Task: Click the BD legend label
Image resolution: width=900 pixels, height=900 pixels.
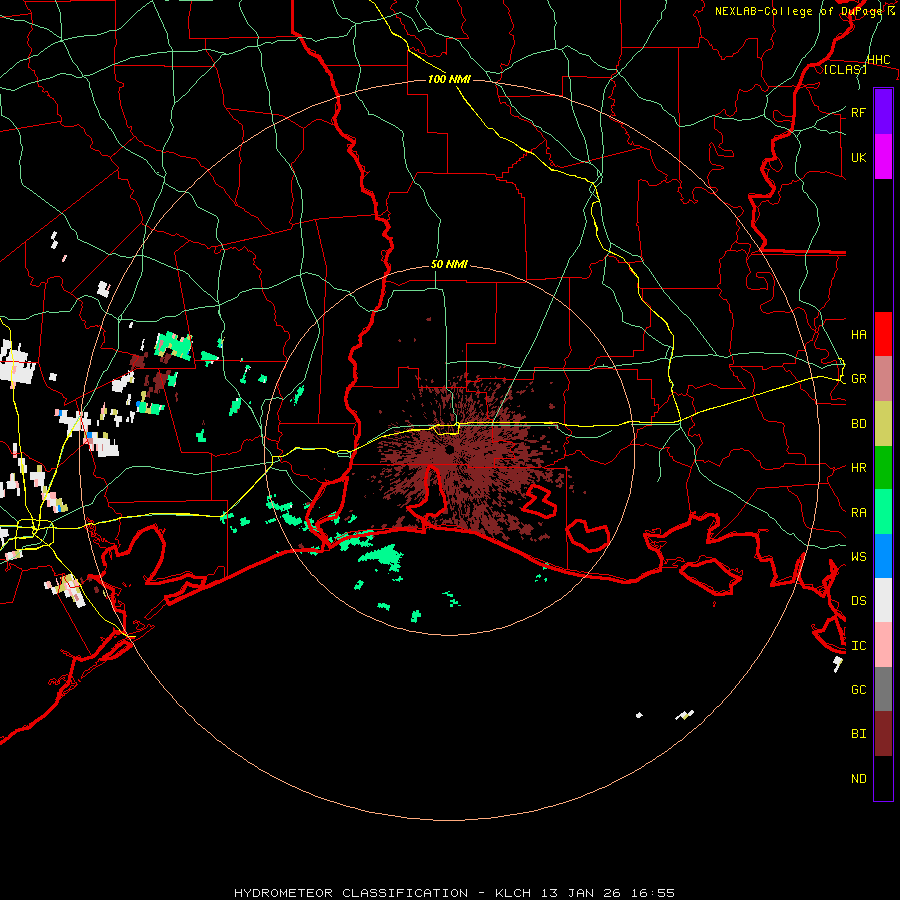Action: point(858,424)
